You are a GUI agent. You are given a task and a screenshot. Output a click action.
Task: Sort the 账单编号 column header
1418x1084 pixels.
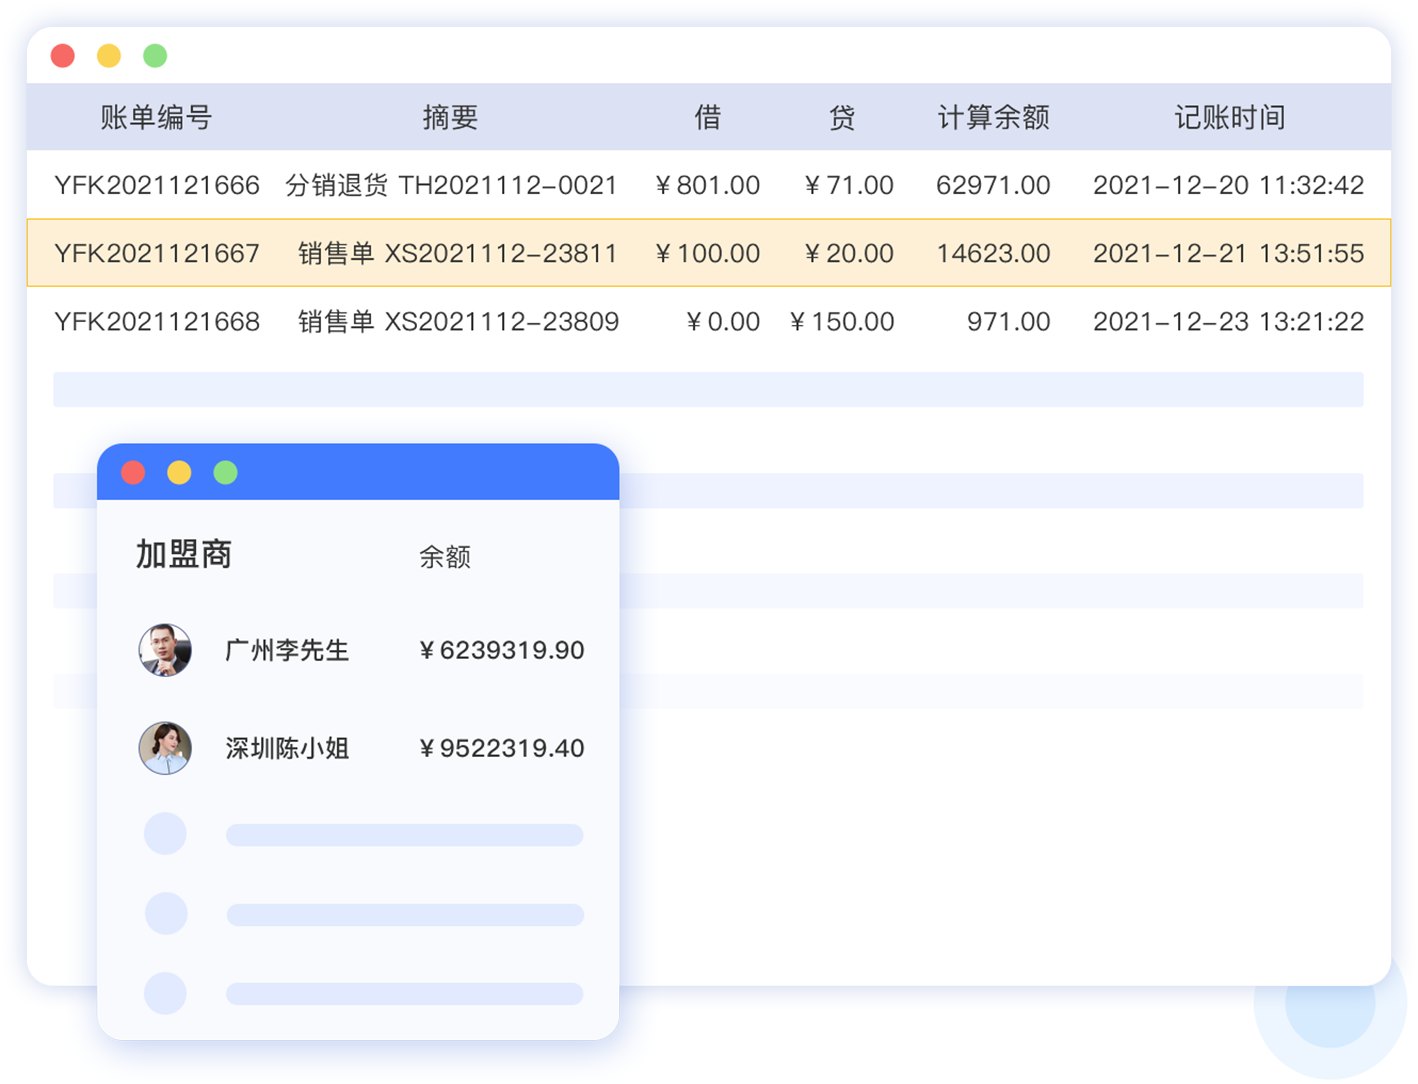pyautogui.click(x=155, y=117)
